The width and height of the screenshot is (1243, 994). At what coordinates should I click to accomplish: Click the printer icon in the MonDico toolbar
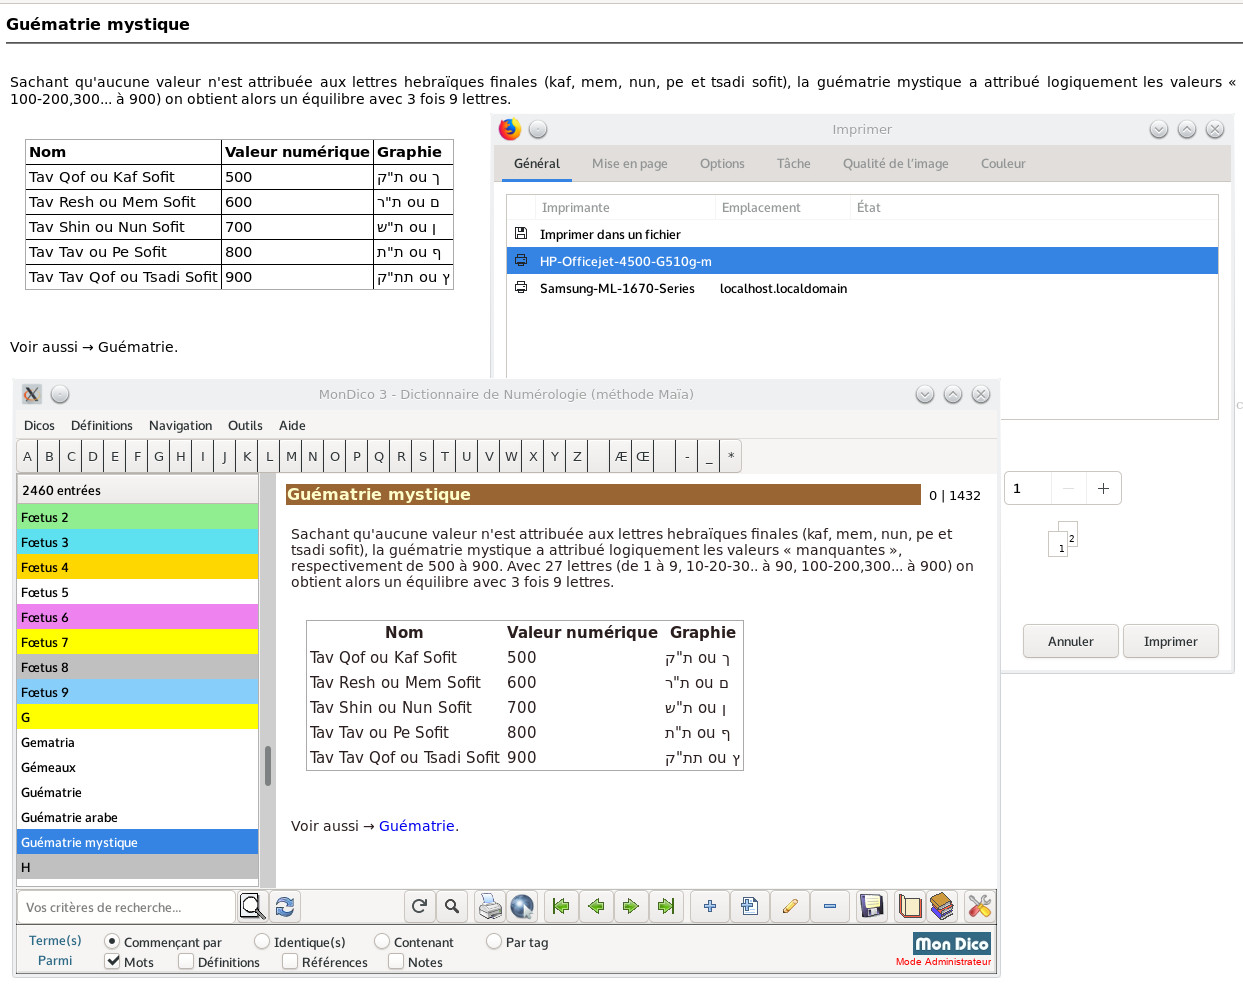pos(489,907)
